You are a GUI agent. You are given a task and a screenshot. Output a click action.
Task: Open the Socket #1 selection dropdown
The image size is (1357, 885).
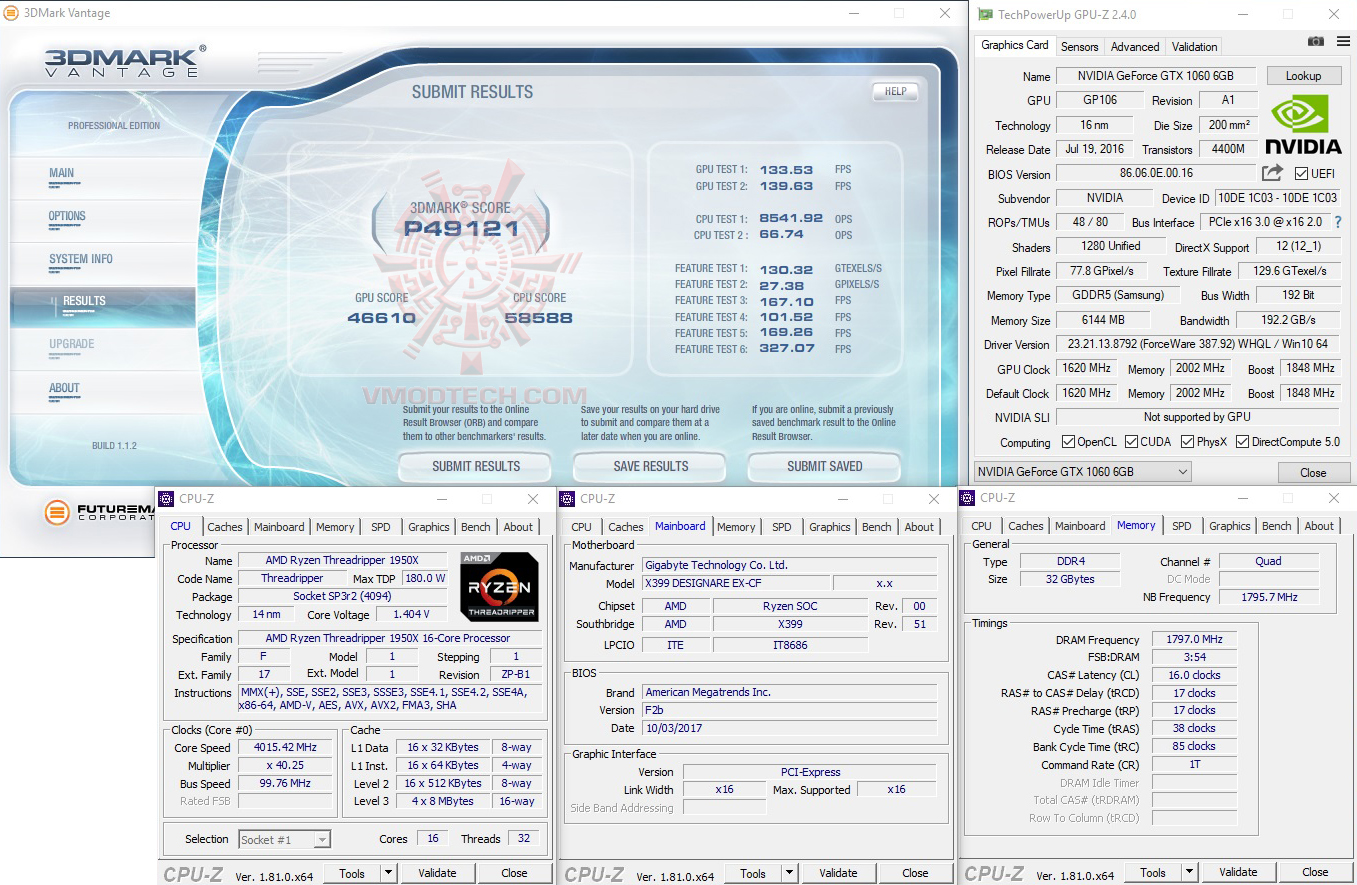click(x=284, y=839)
